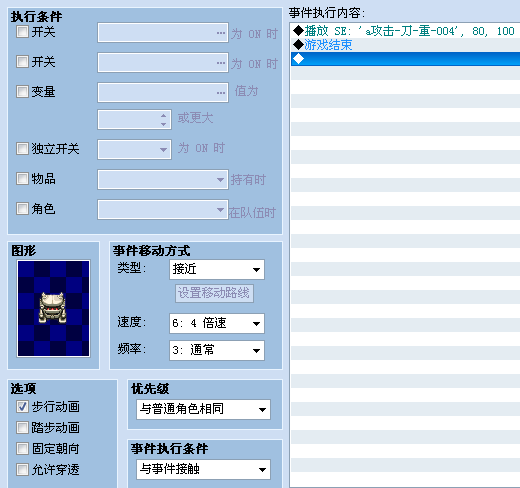Open the first 开关 selection field

(163, 33)
